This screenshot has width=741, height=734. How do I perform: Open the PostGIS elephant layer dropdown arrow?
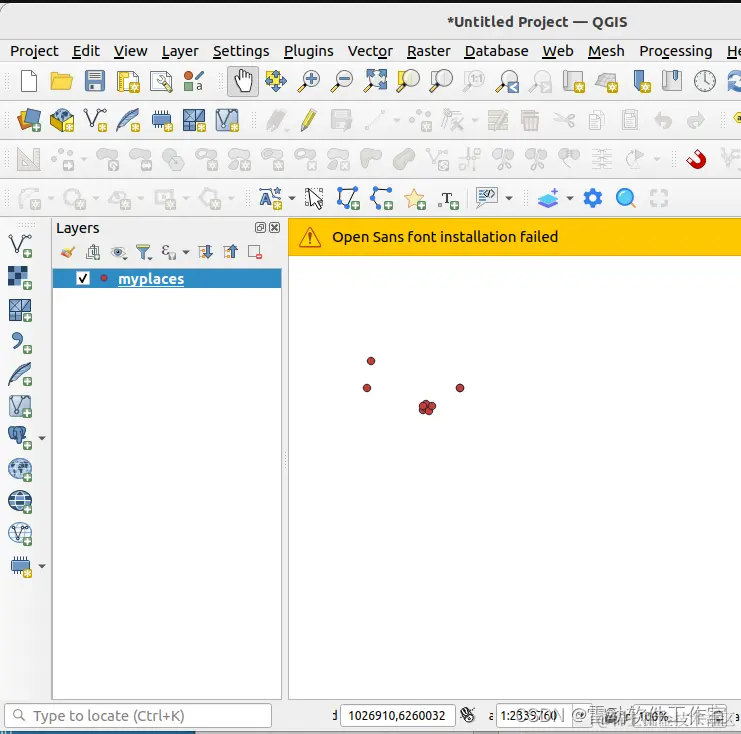coord(42,438)
